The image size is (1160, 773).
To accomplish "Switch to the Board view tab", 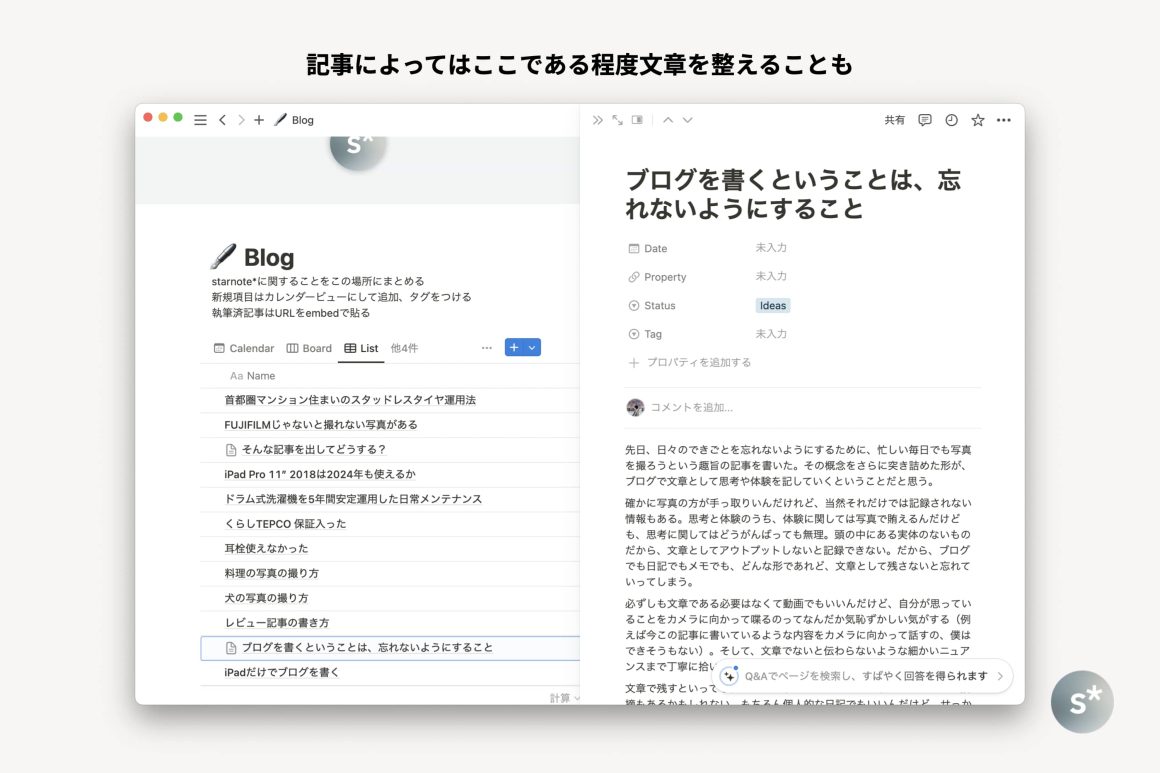I will pos(309,348).
